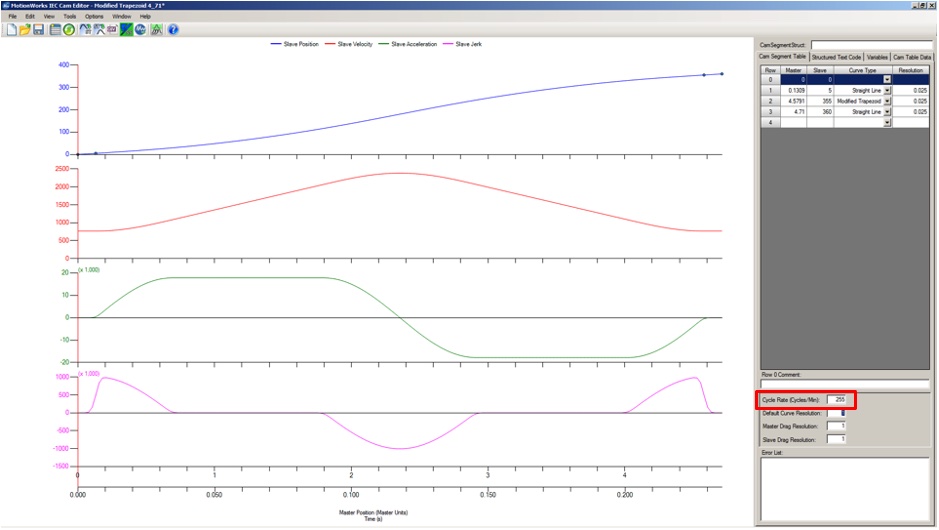Click the green and blue graph toolbar icon

click(x=126, y=29)
